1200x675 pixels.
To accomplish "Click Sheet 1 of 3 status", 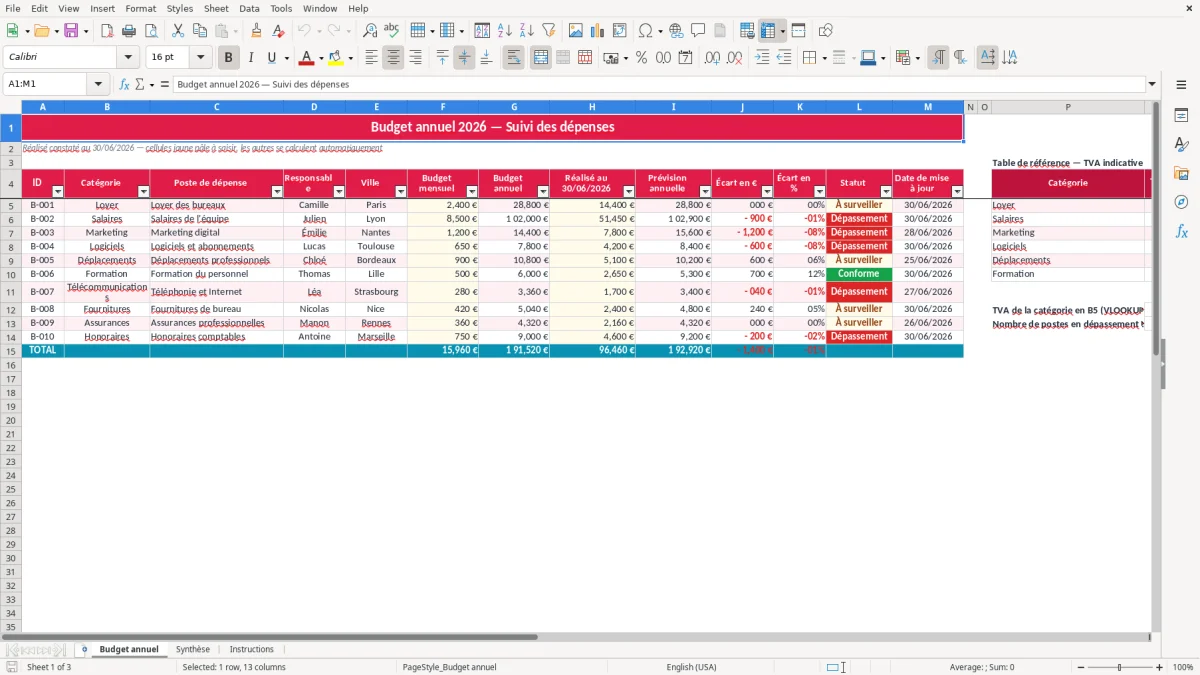I will (x=49, y=667).
